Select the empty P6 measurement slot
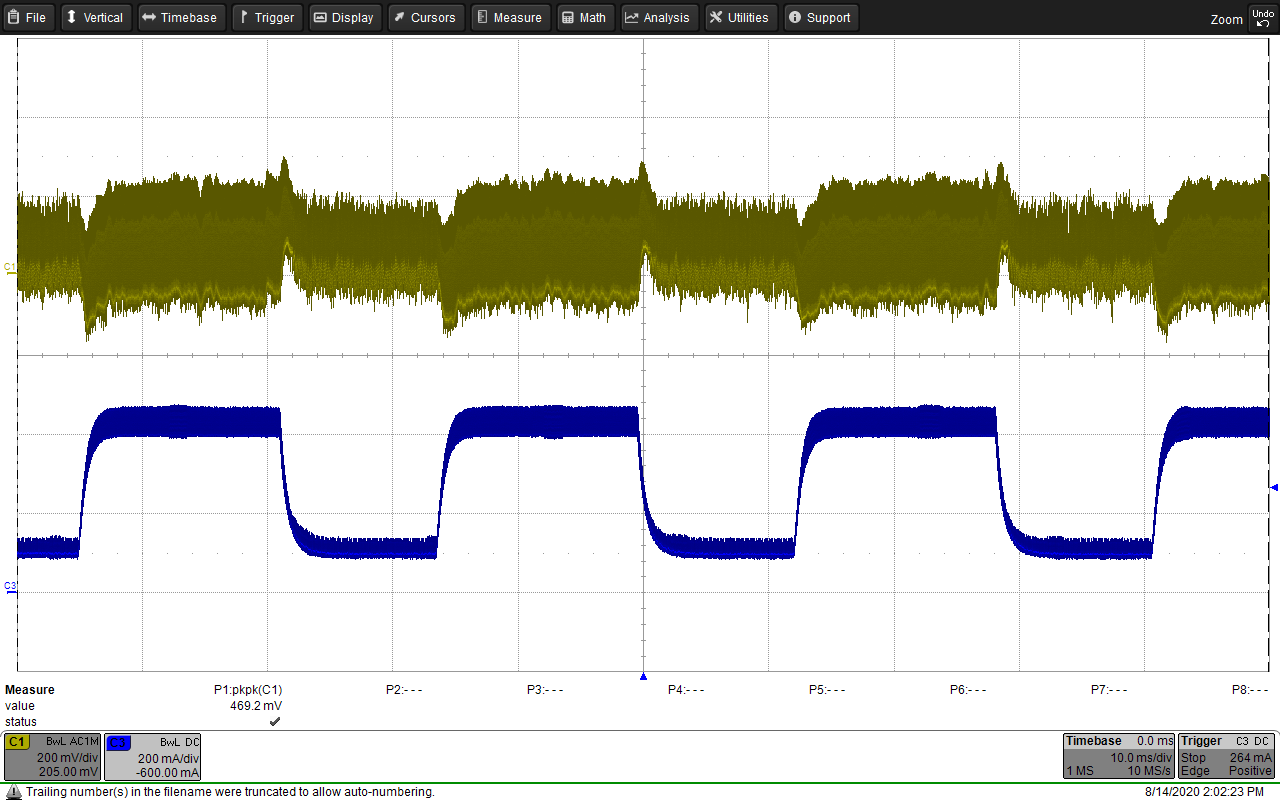Image resolution: width=1280 pixels, height=800 pixels. click(x=968, y=690)
